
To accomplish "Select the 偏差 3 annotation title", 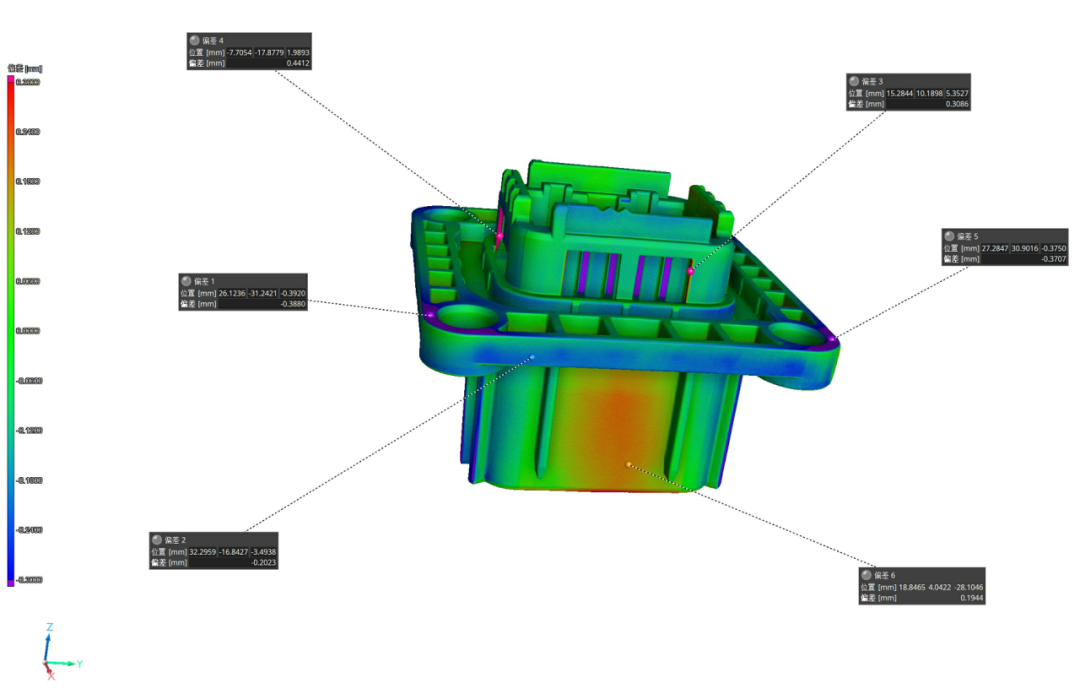I will [x=872, y=81].
